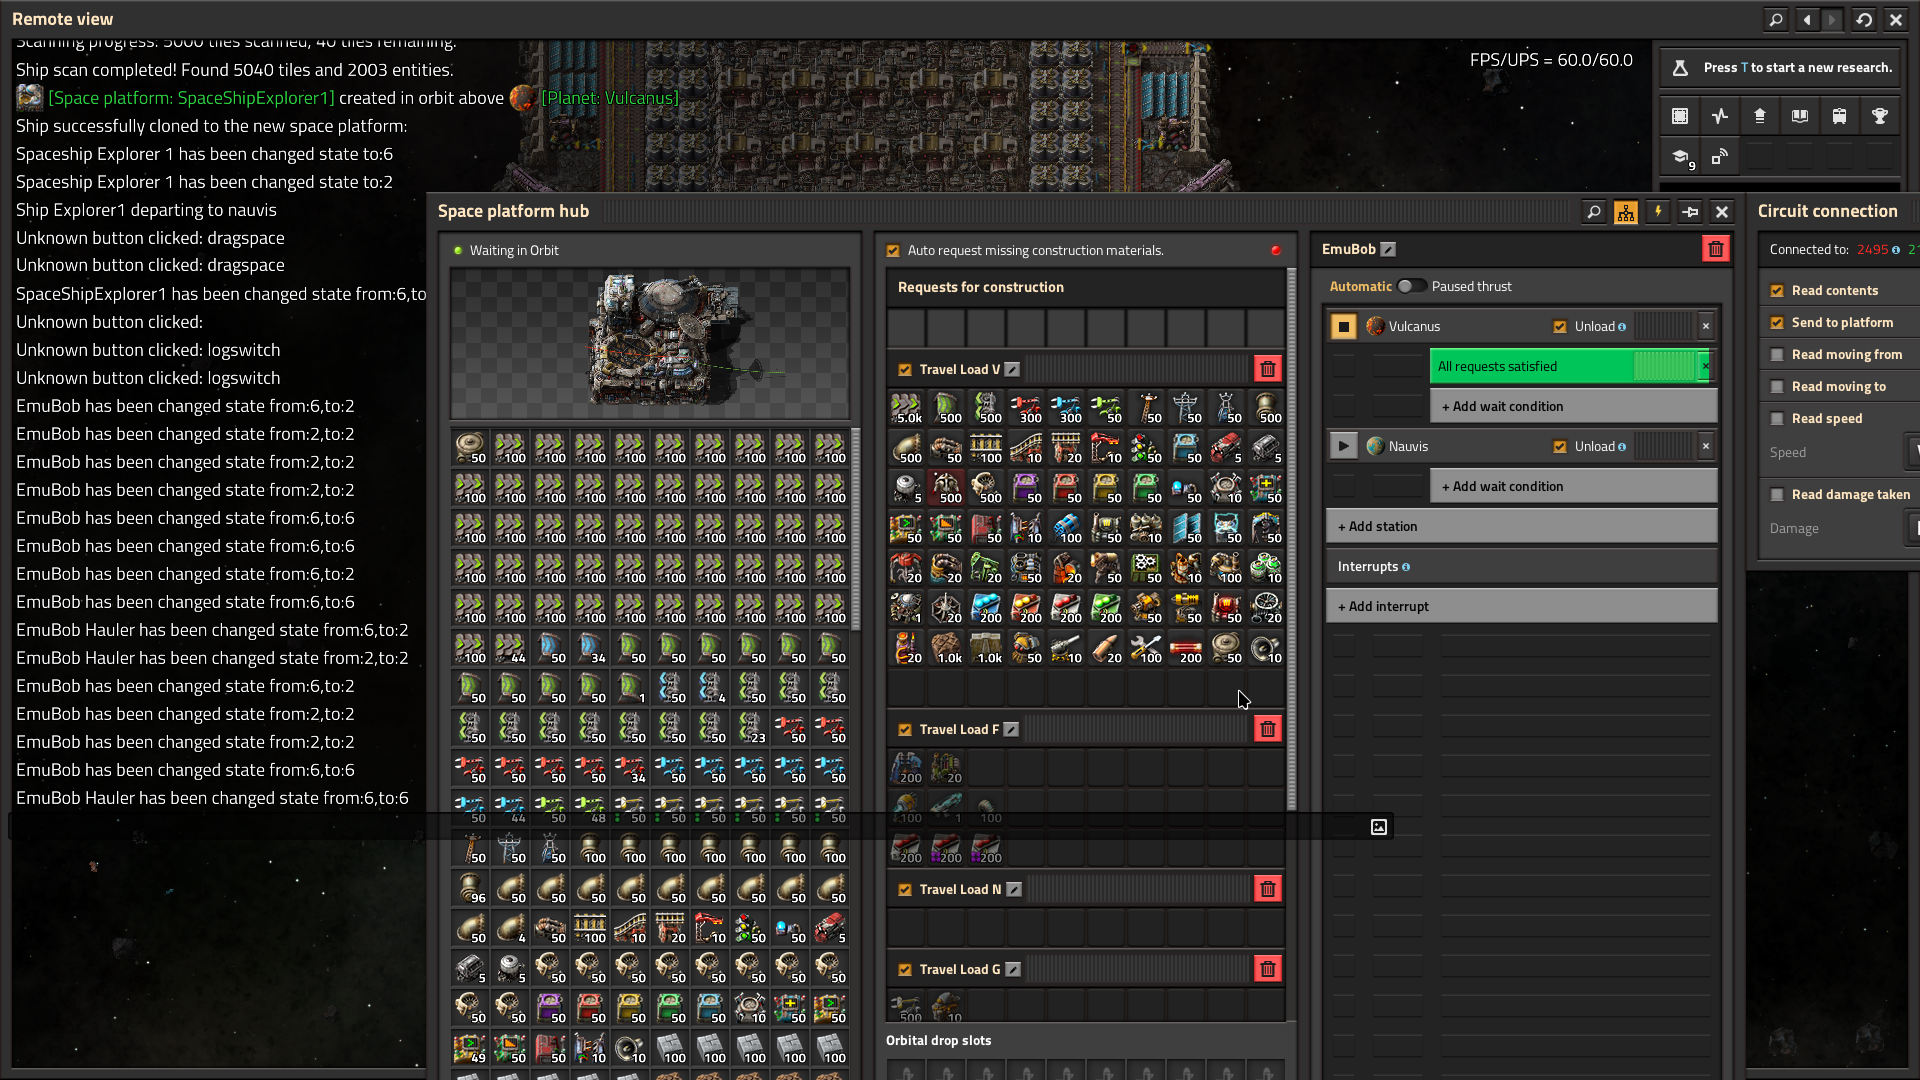1920x1080 pixels.
Task: Add wait condition under Vulcanus
Action: [x=1573, y=406]
